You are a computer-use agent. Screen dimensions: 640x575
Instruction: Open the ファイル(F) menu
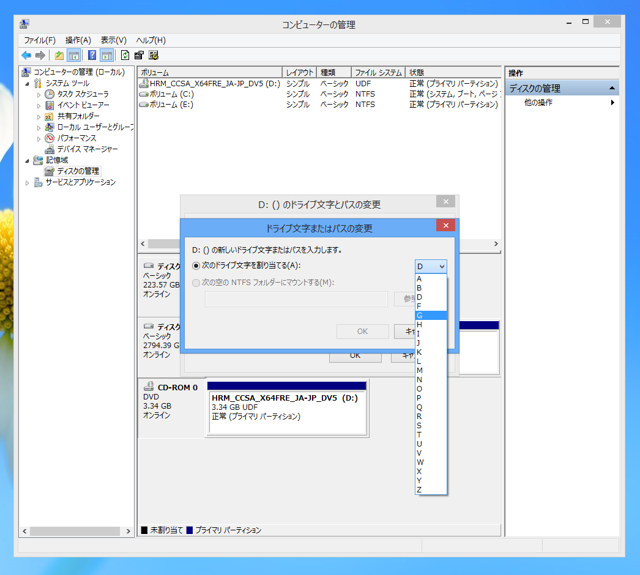[40, 40]
